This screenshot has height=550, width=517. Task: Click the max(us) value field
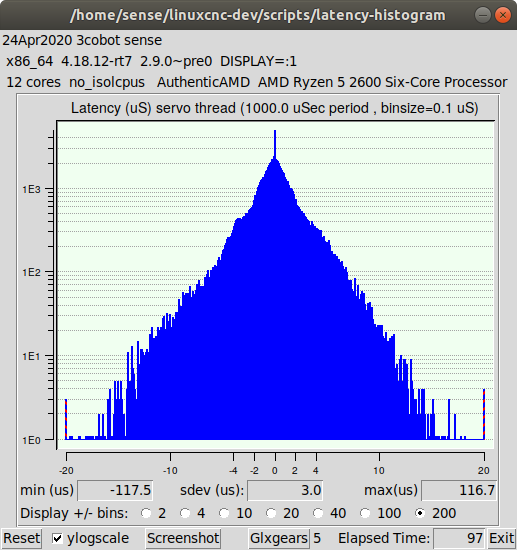point(459,490)
